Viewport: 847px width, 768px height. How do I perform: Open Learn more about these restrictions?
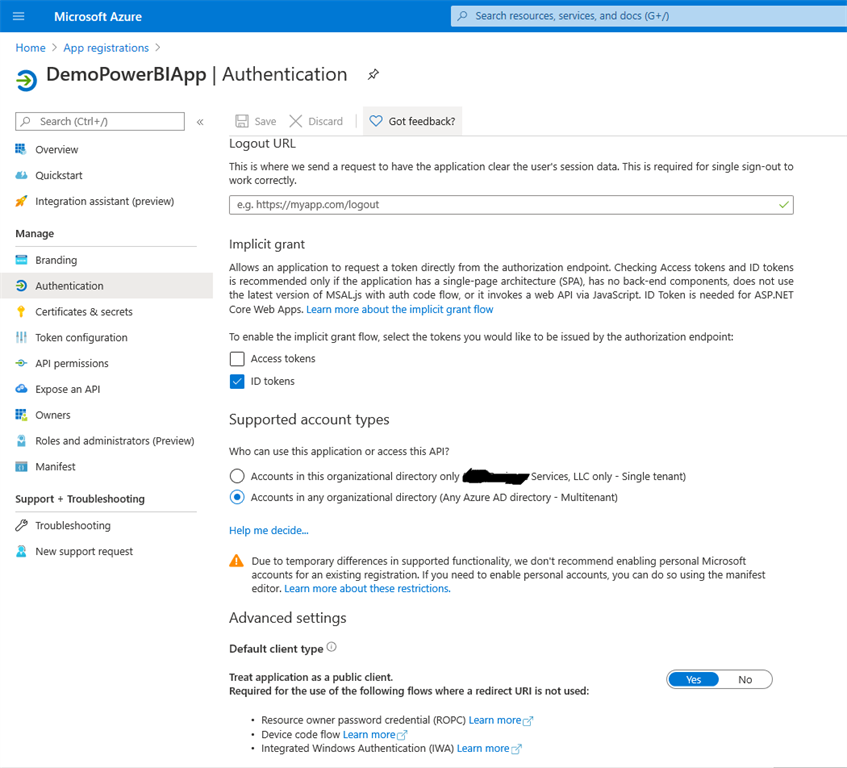click(x=367, y=589)
